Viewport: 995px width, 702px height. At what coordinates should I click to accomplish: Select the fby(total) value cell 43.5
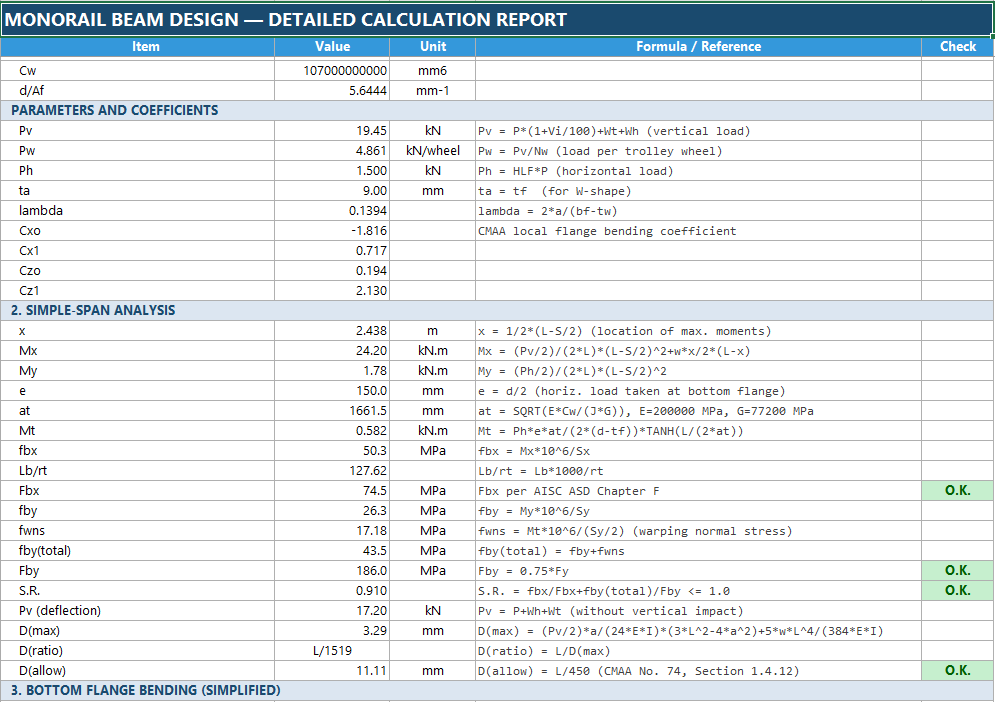pos(332,551)
